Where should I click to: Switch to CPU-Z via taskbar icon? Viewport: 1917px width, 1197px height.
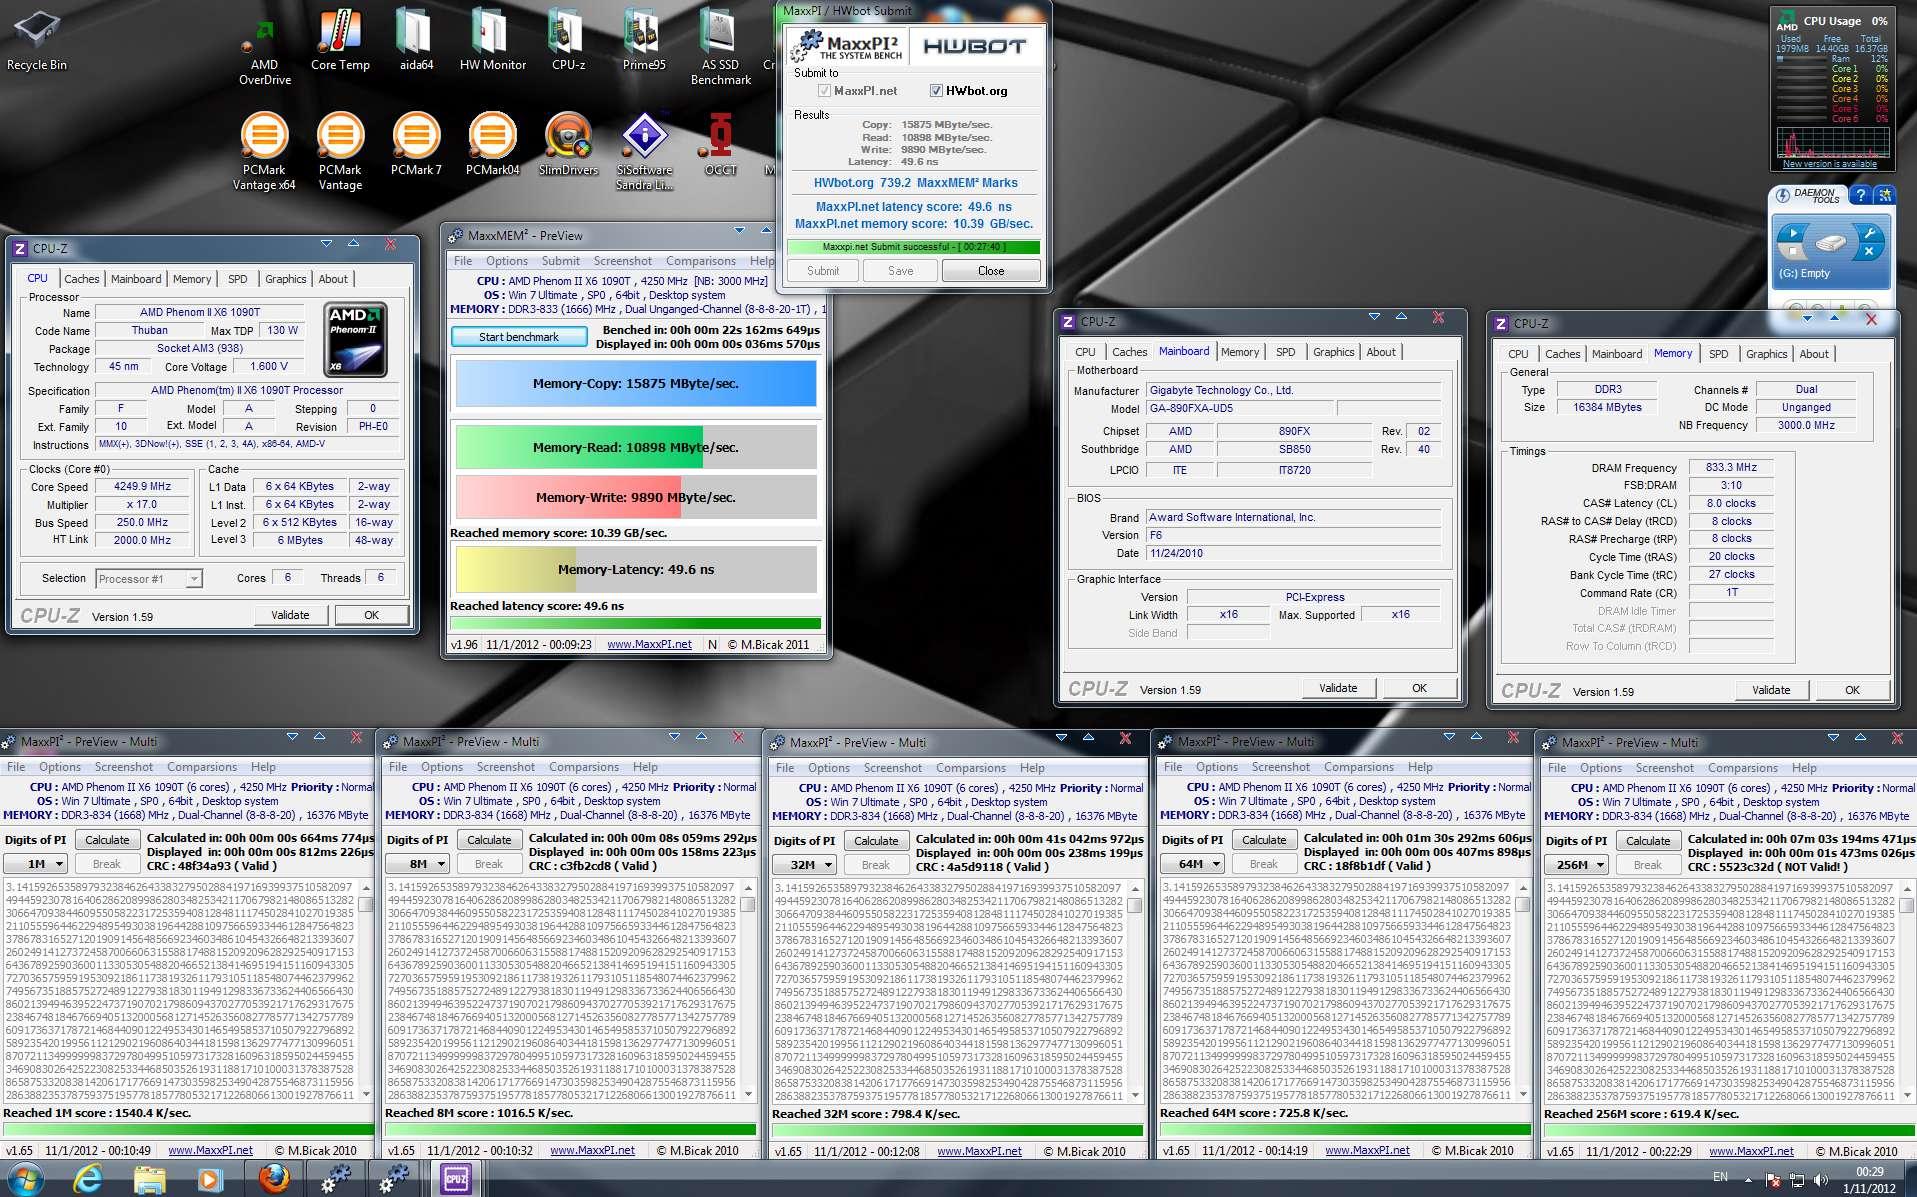tap(456, 1180)
